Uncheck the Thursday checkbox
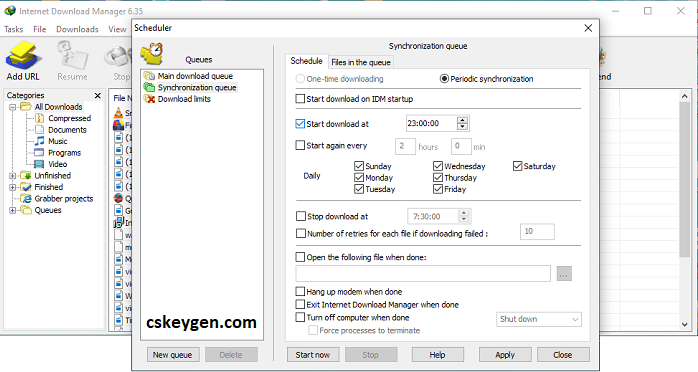Screen dimensions: 698x372 click(438, 178)
